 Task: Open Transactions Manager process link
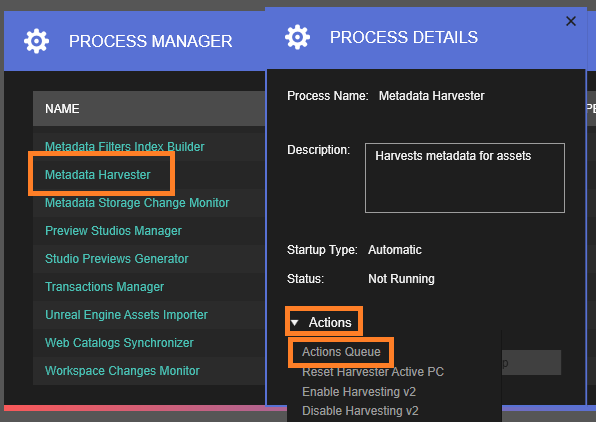(105, 287)
